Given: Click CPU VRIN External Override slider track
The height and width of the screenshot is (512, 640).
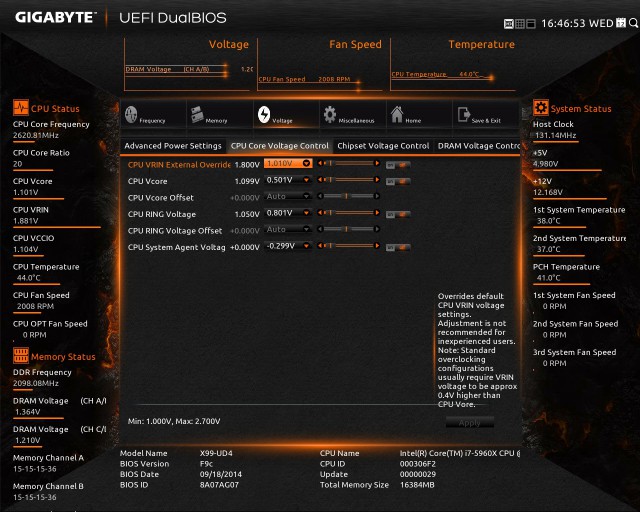Looking at the screenshot, I should (x=349, y=163).
